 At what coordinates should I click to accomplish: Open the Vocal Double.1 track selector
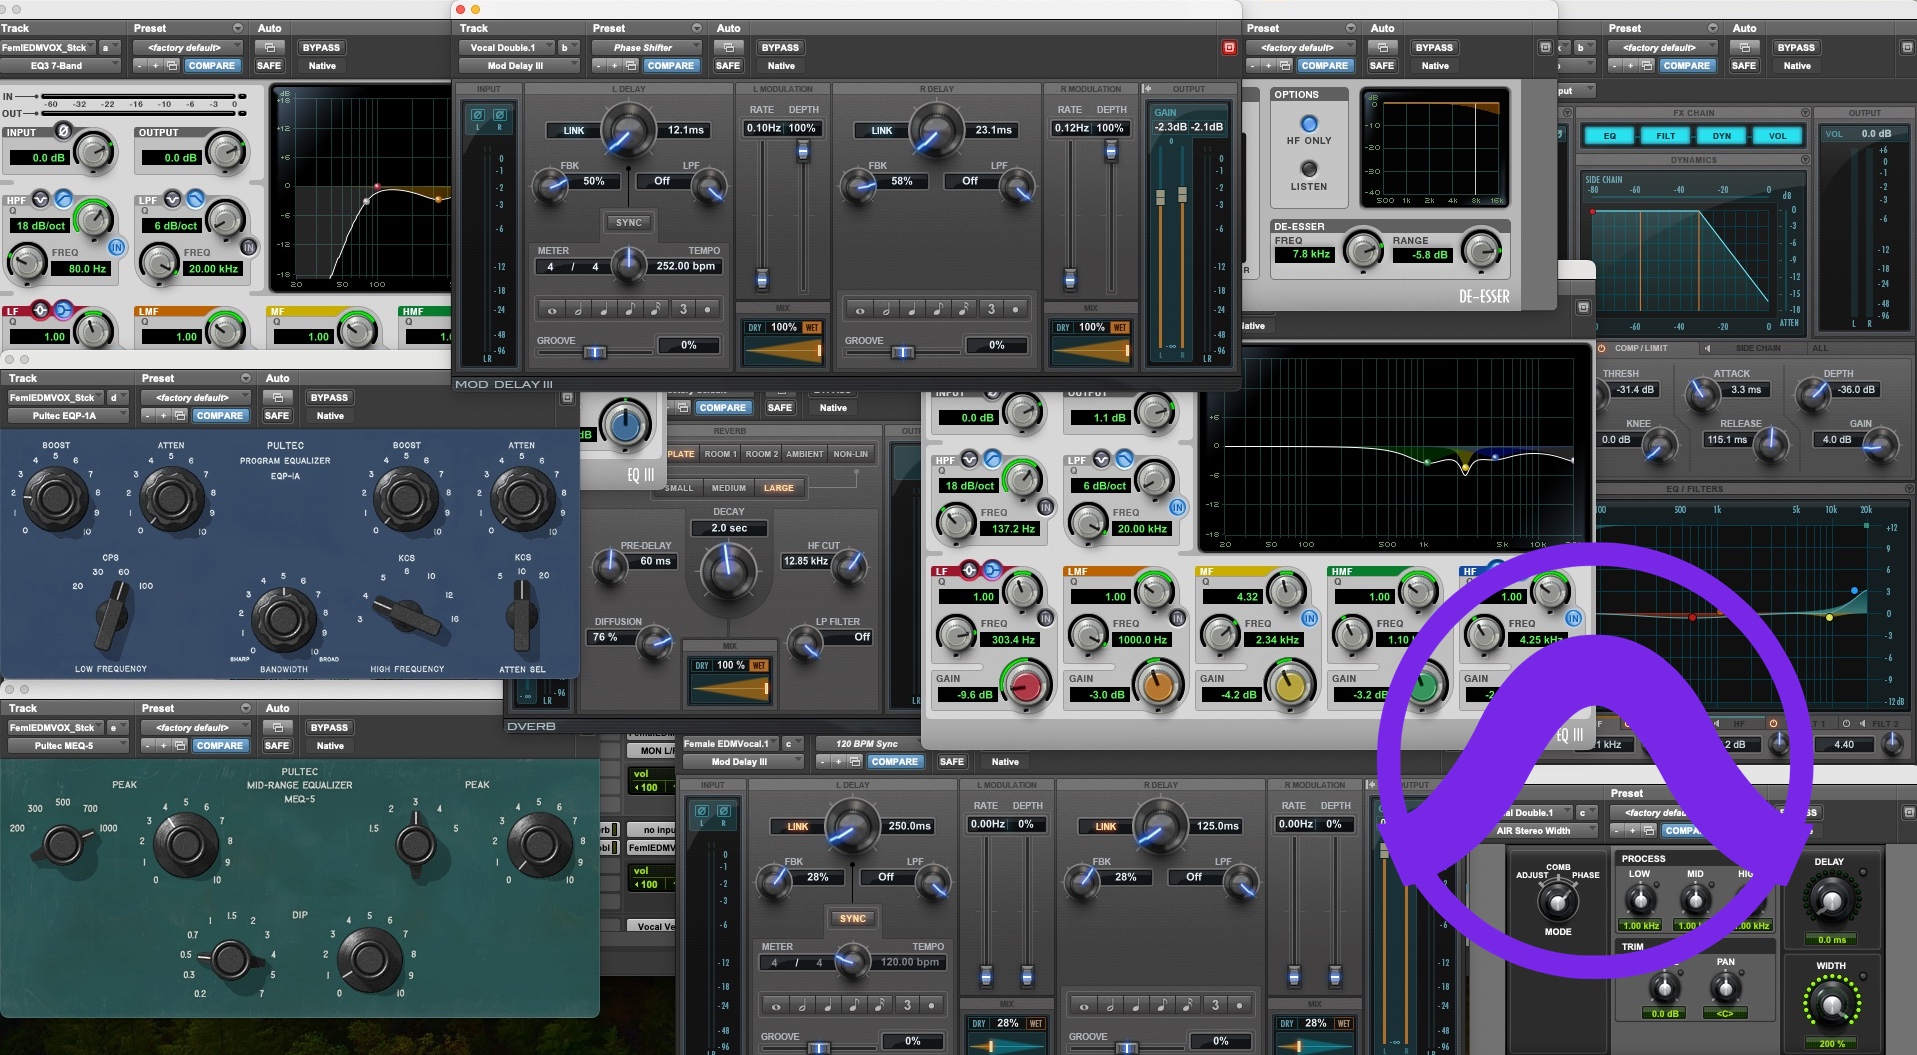click(505, 48)
